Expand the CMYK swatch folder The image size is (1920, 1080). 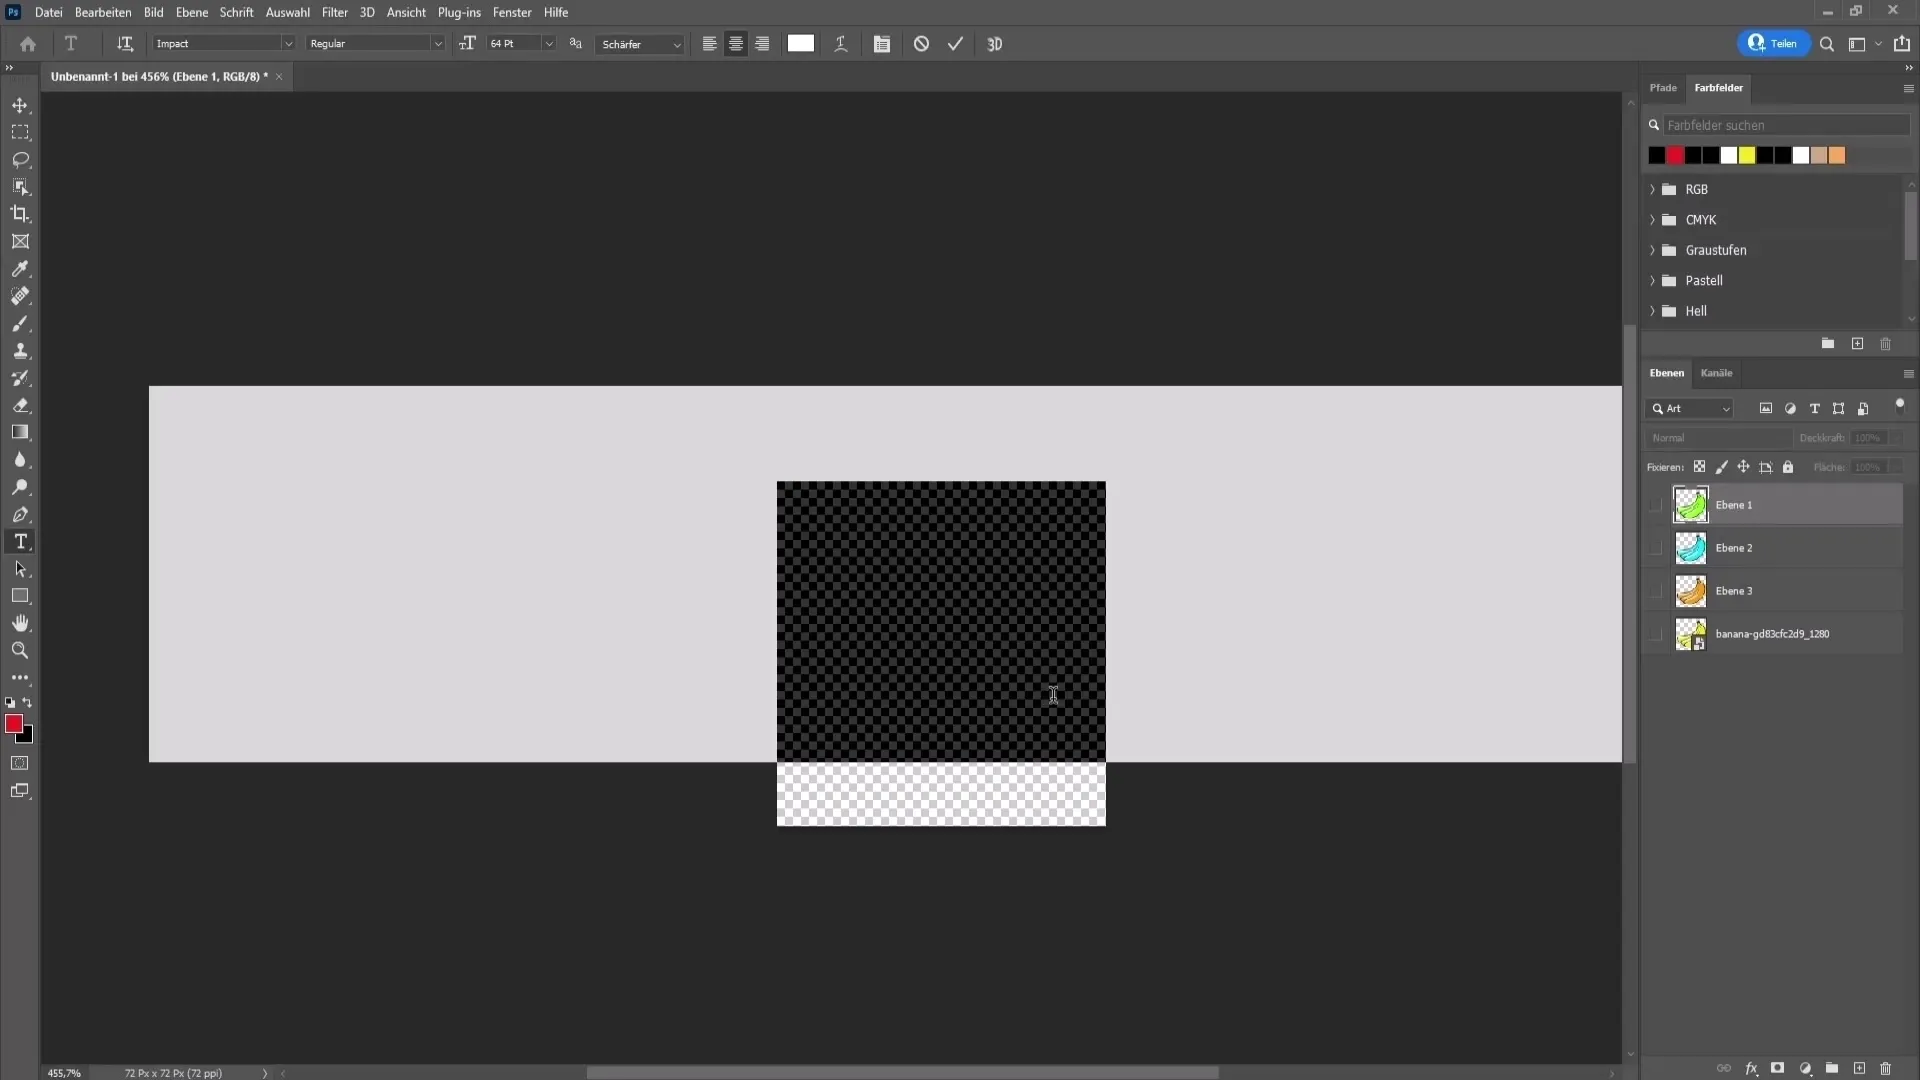[x=1652, y=220]
